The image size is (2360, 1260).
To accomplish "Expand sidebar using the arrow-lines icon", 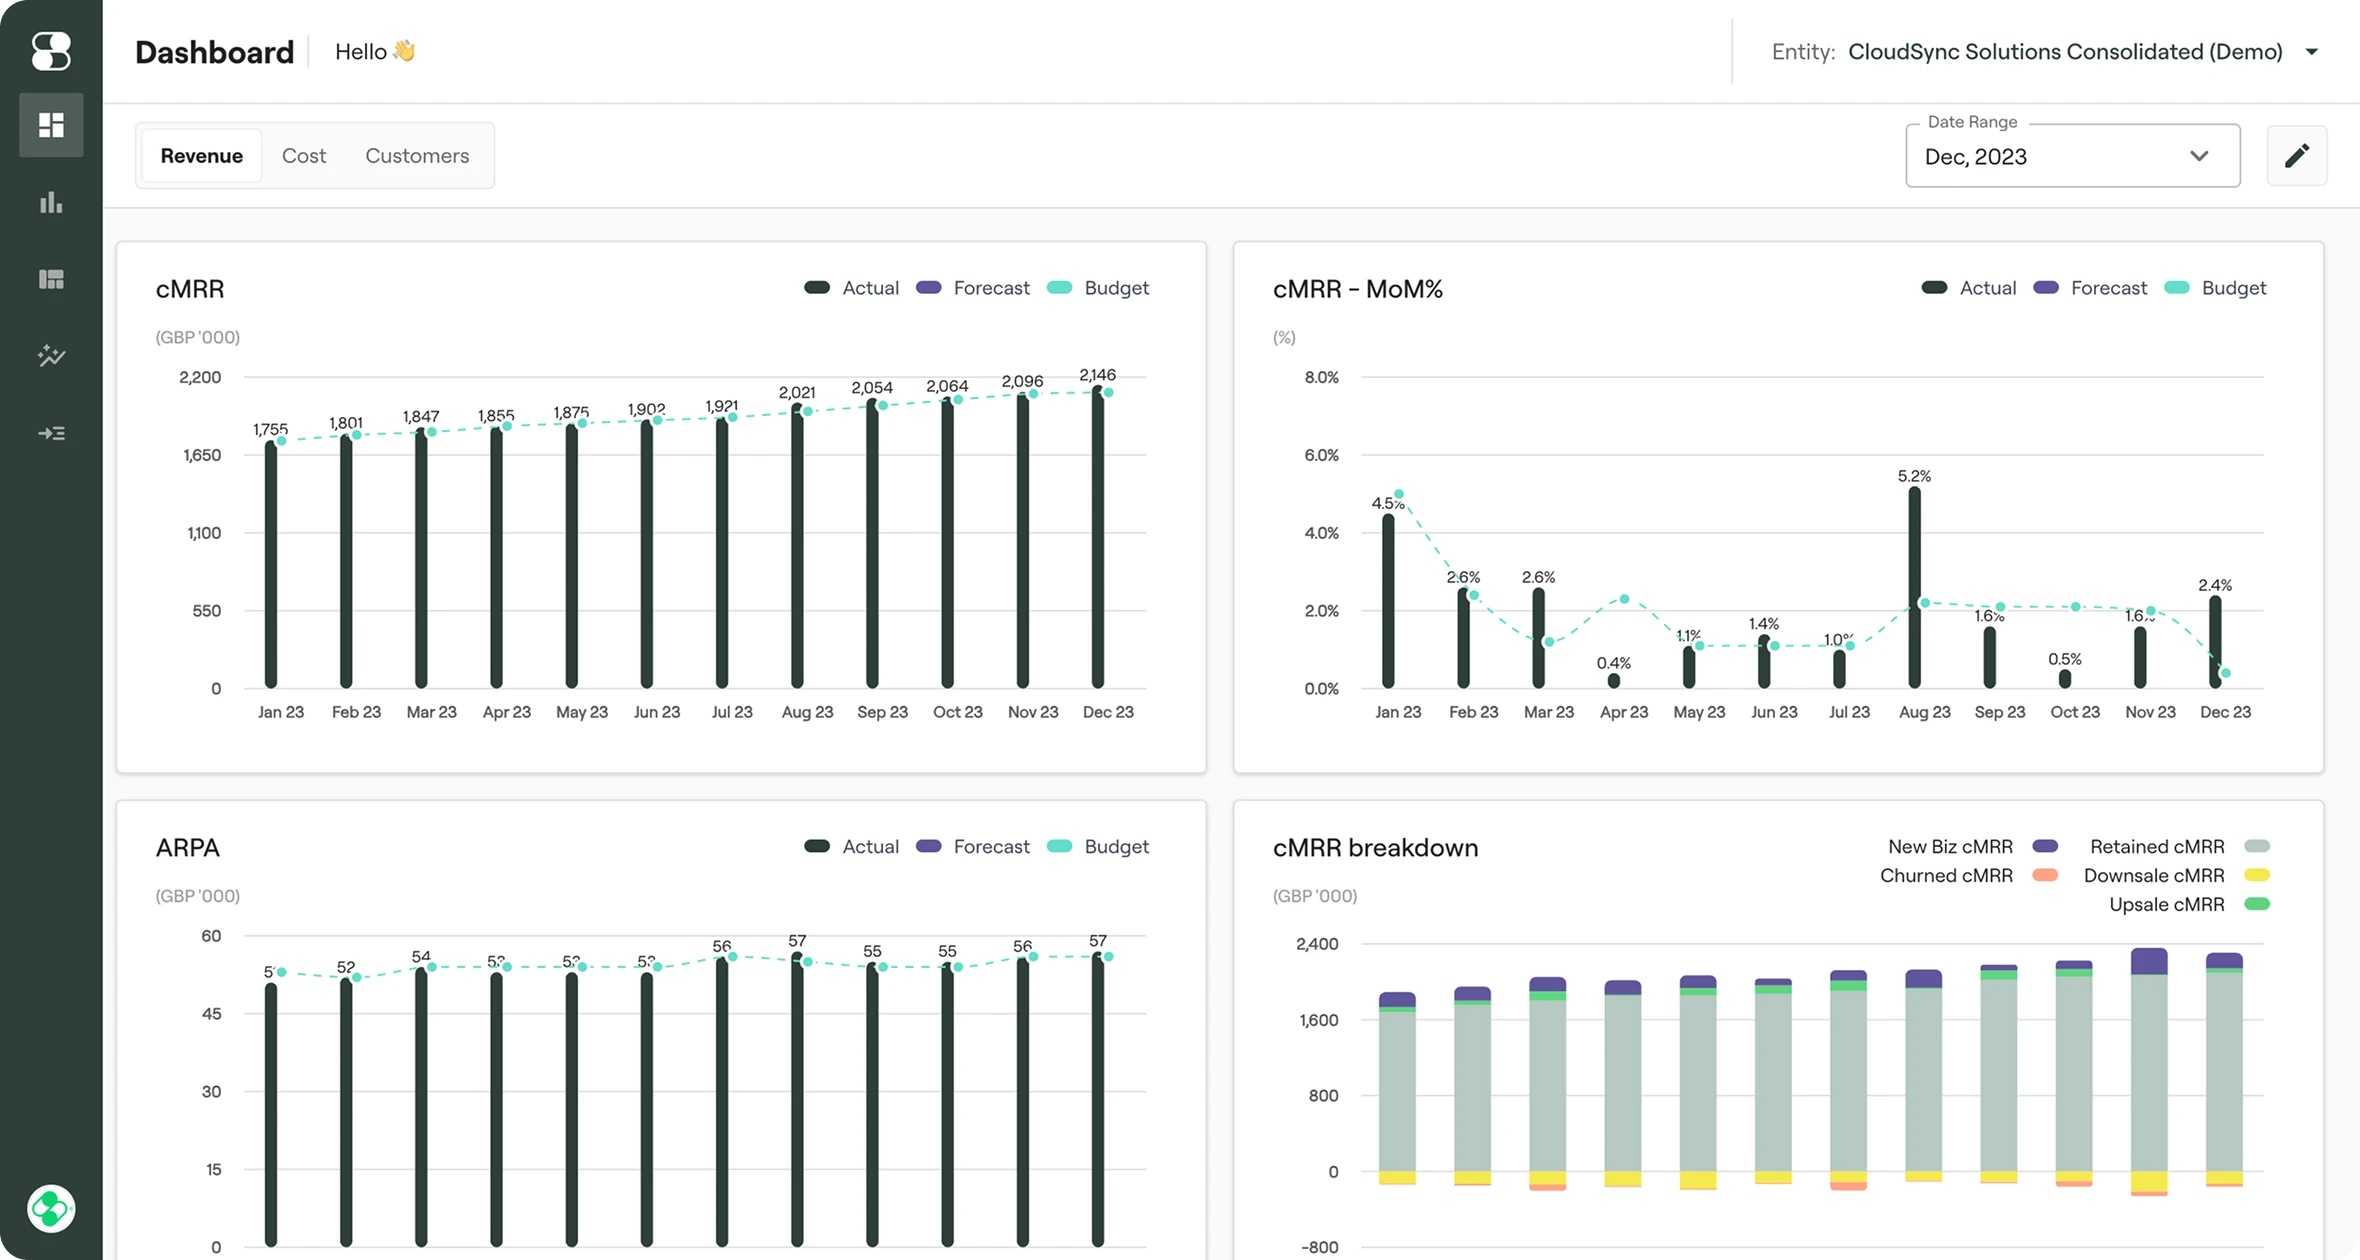I will click(x=51, y=433).
